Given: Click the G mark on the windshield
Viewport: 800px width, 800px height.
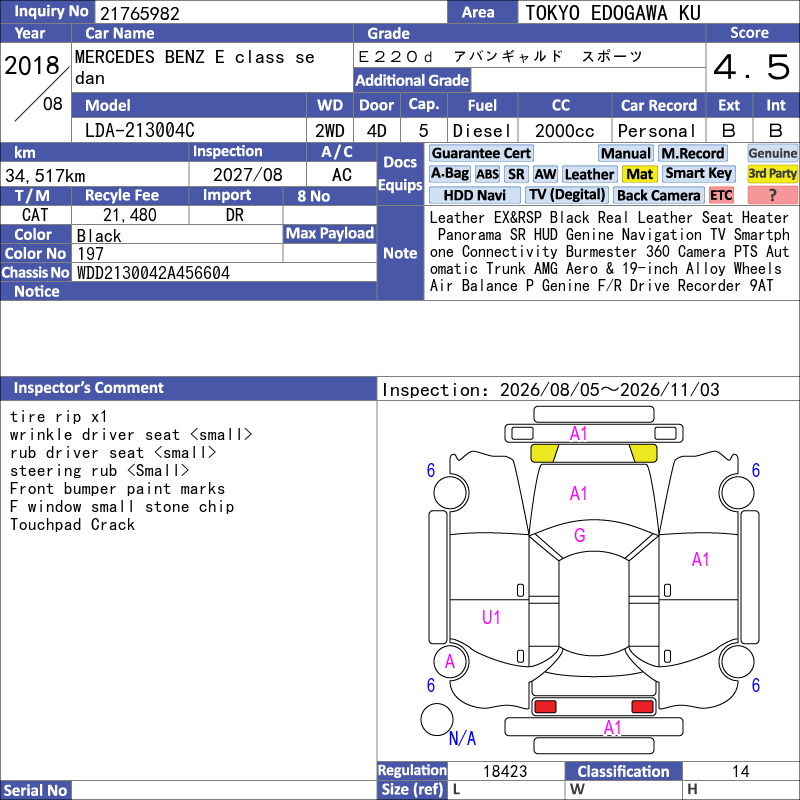Looking at the screenshot, I should [x=580, y=535].
